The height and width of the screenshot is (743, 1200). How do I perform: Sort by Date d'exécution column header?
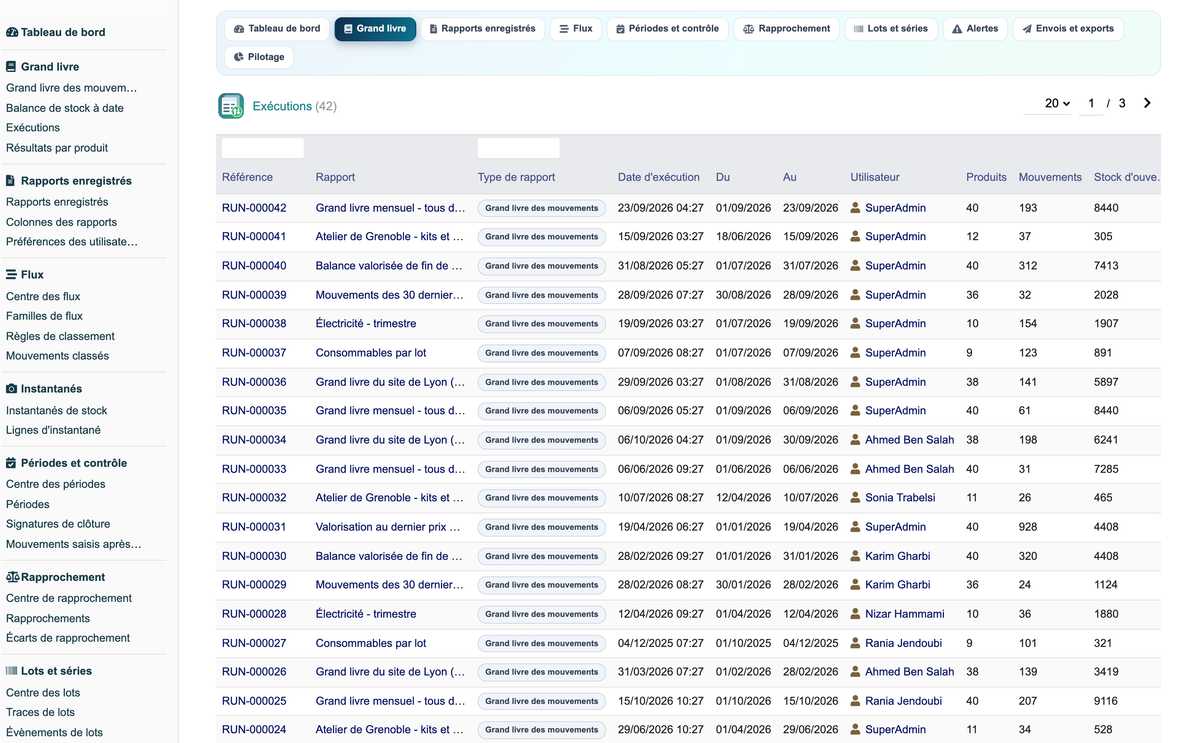click(659, 177)
